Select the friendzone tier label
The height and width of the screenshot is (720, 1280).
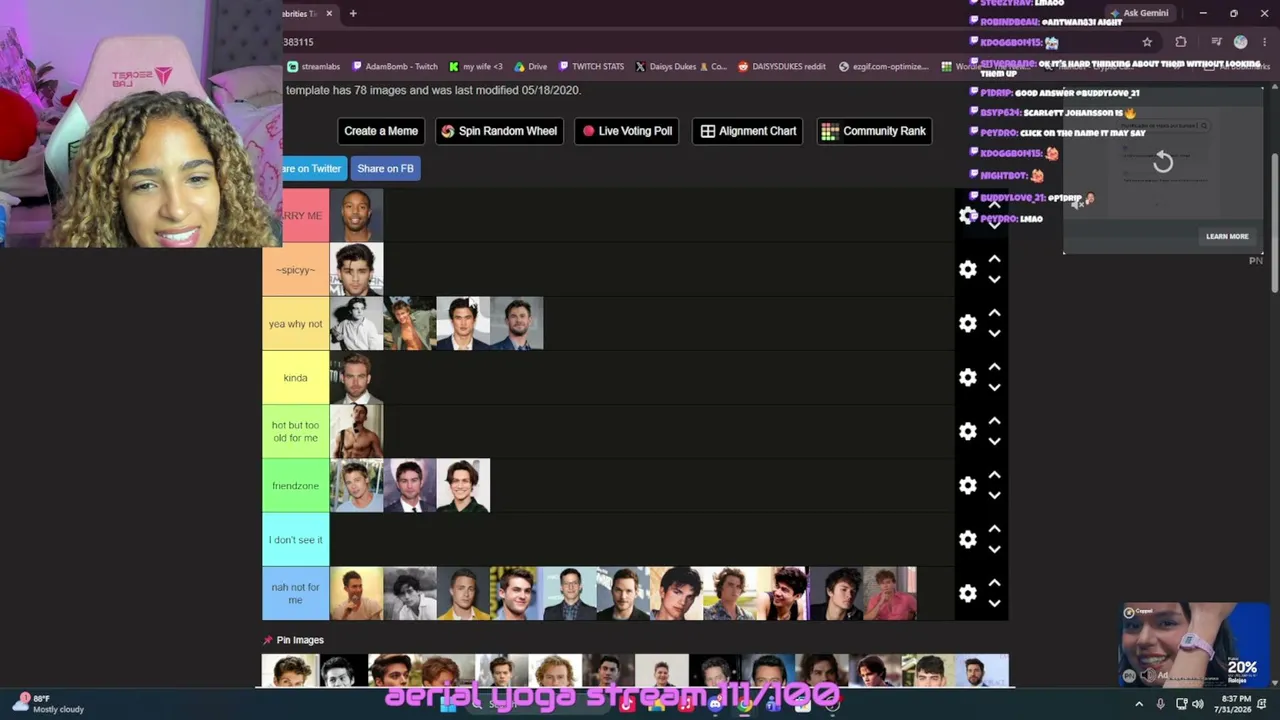click(296, 486)
